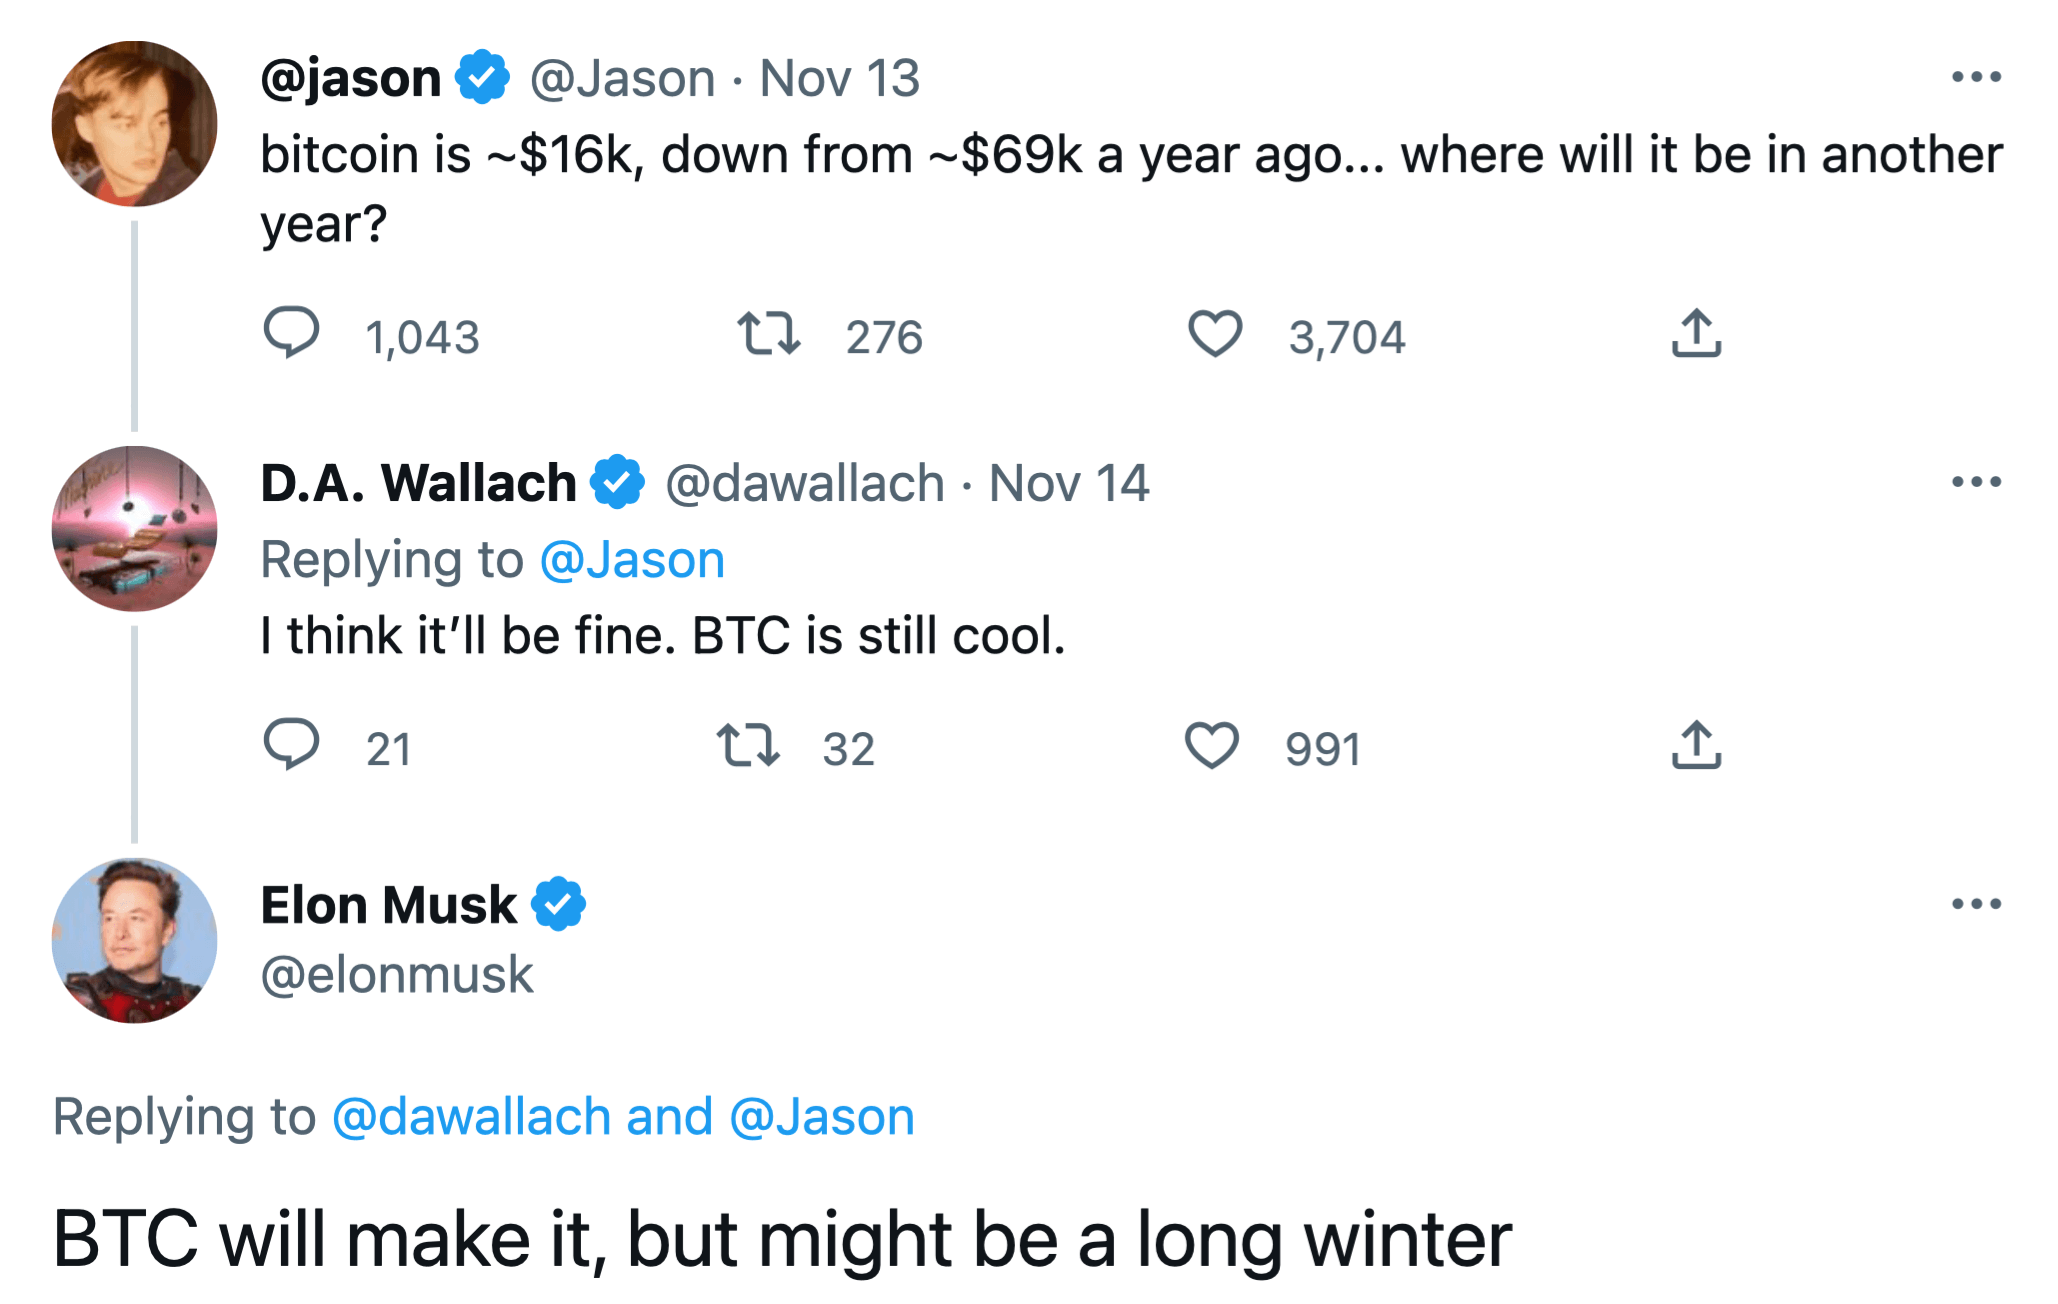
Task: Open @jason's profile picture
Action: point(135,124)
